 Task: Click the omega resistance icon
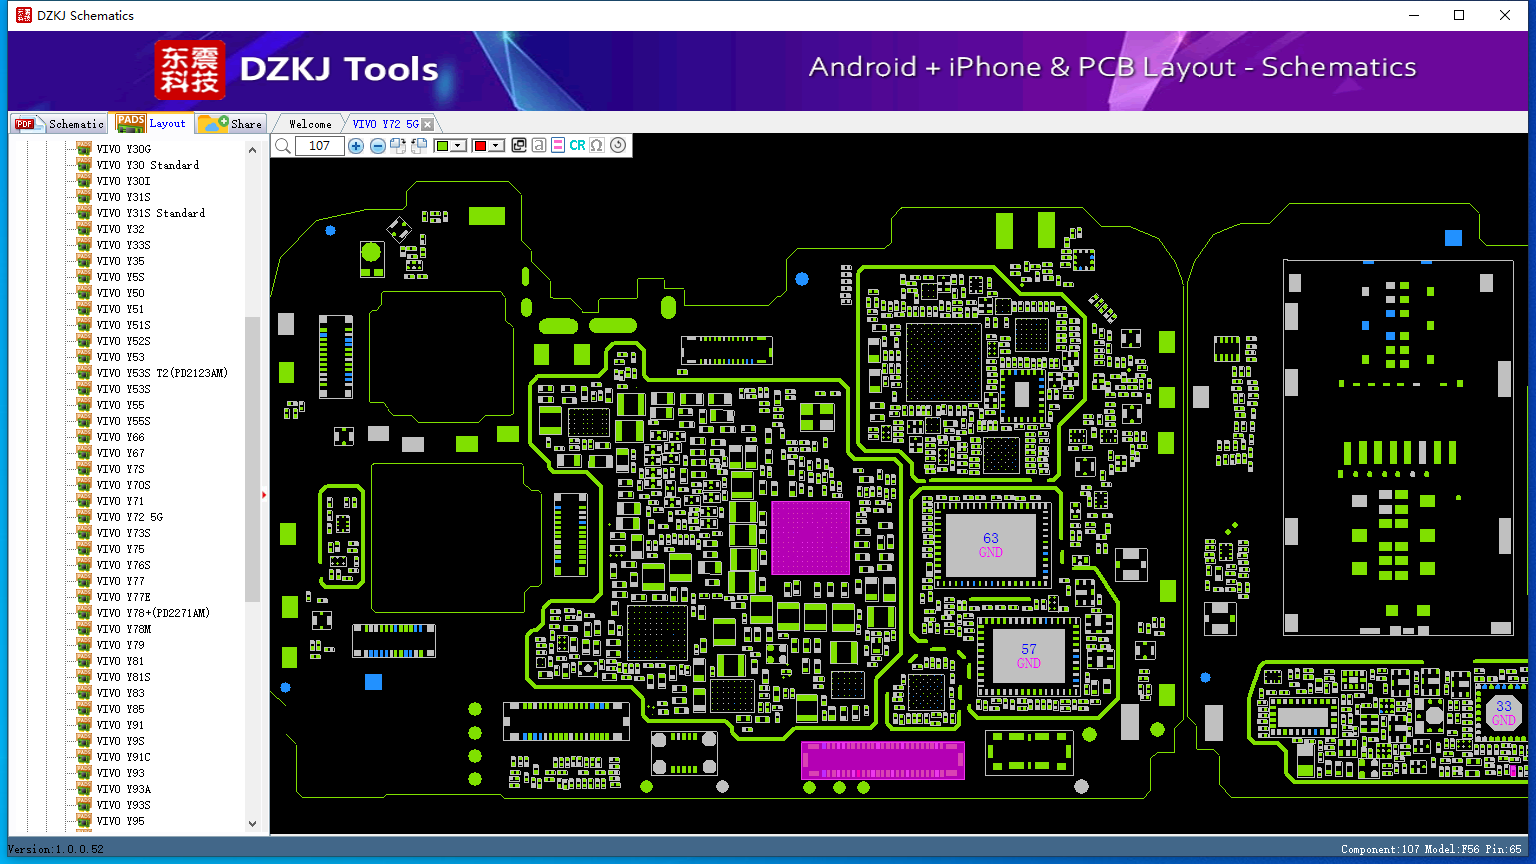(x=597, y=146)
